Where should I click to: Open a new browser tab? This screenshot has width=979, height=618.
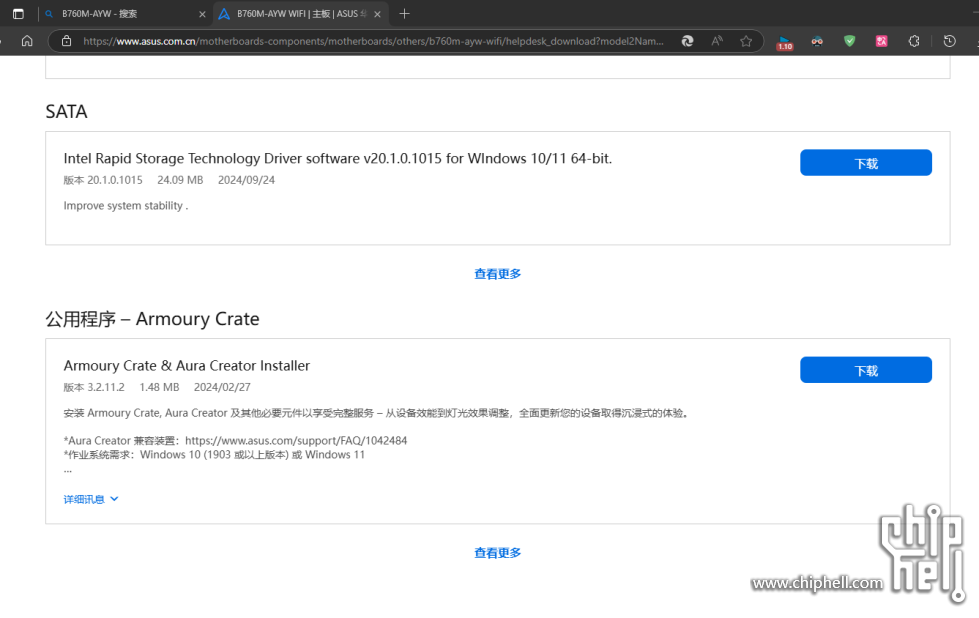click(x=405, y=14)
